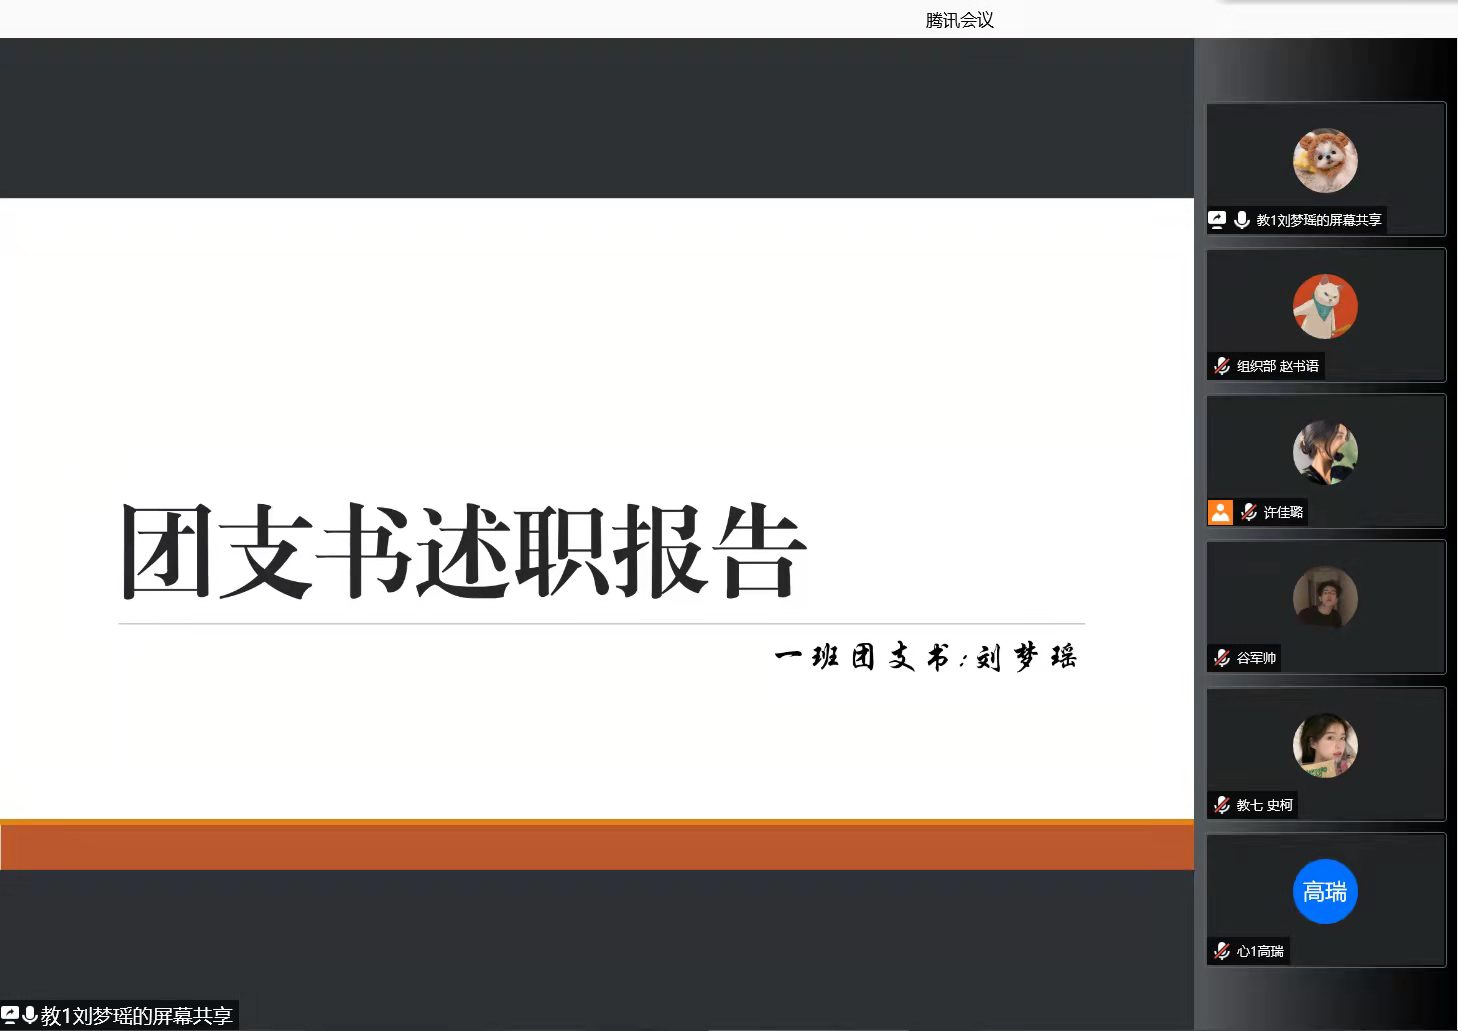Click the muted mic icon for 许佳璐
The height and width of the screenshot is (1031, 1458).
1249,512
